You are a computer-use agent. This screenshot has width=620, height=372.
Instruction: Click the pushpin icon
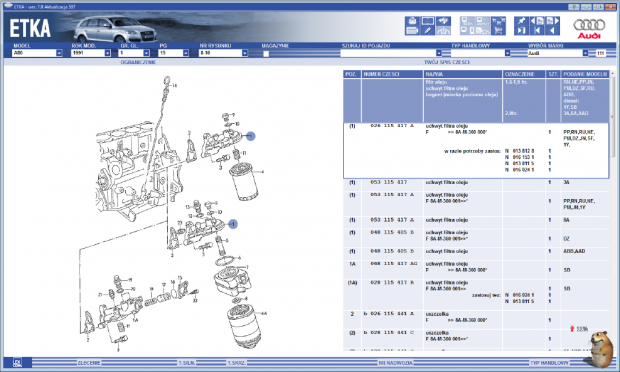pyautogui.click(x=522, y=21)
